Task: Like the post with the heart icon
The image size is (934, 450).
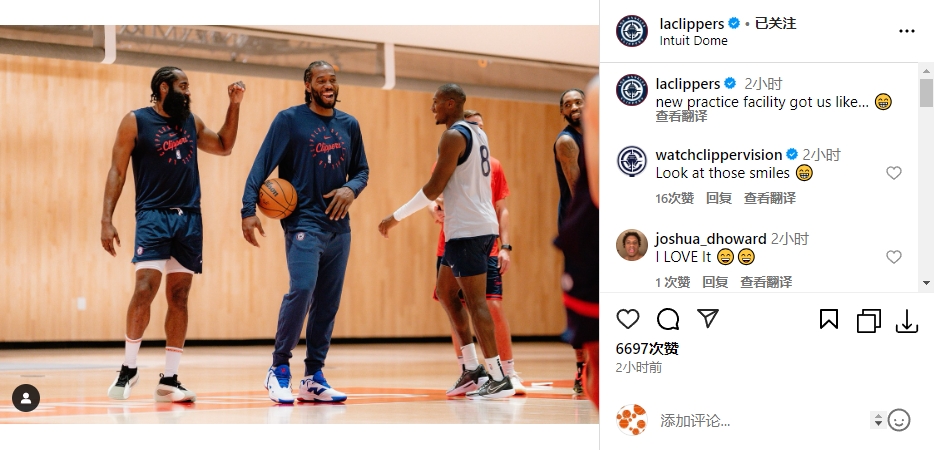Action: pos(627,319)
